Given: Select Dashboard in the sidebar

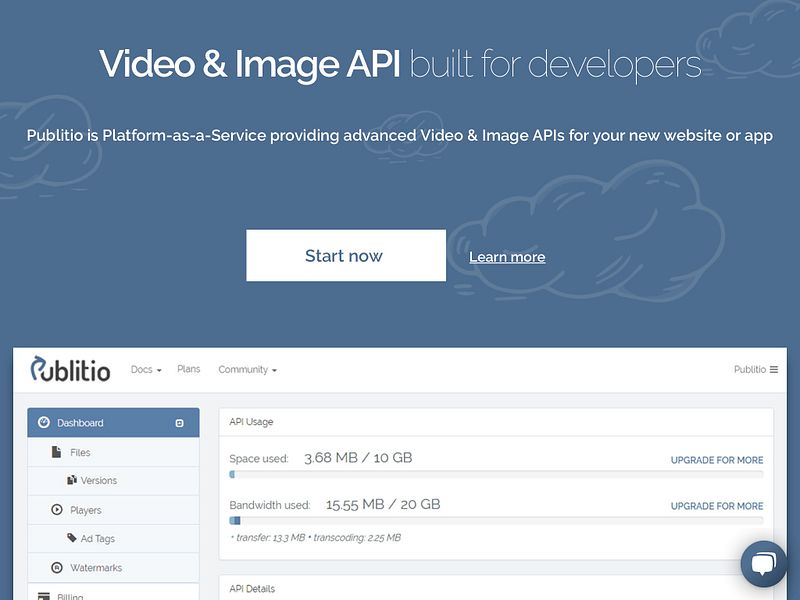Looking at the screenshot, I should click(113, 422).
